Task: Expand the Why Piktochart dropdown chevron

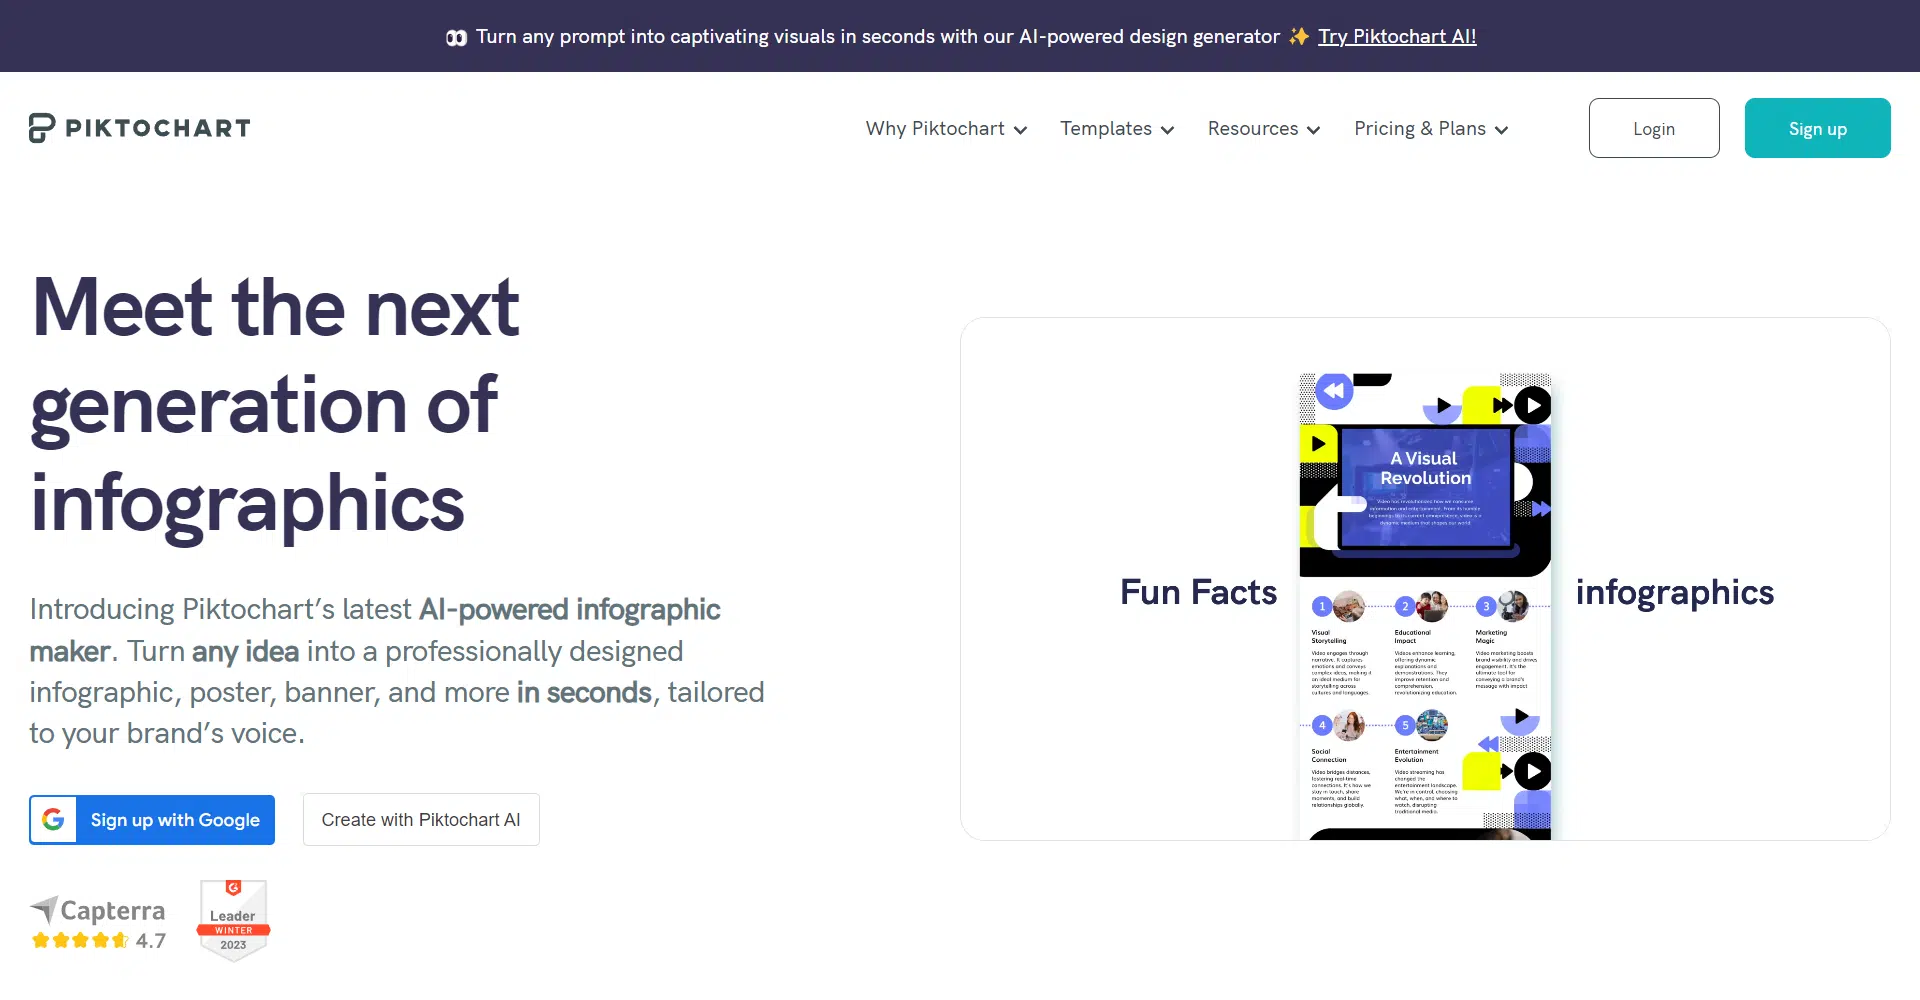Action: [x=1020, y=130]
